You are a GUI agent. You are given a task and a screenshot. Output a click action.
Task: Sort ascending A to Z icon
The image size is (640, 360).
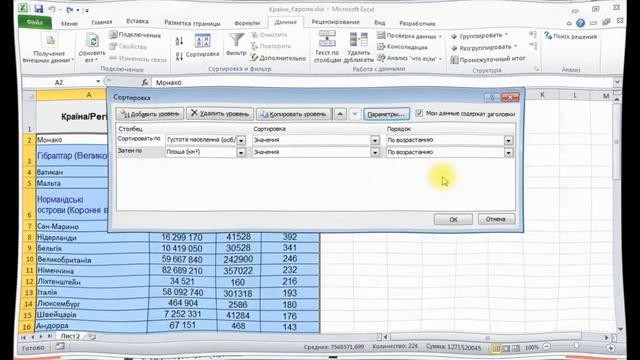pos(179,41)
